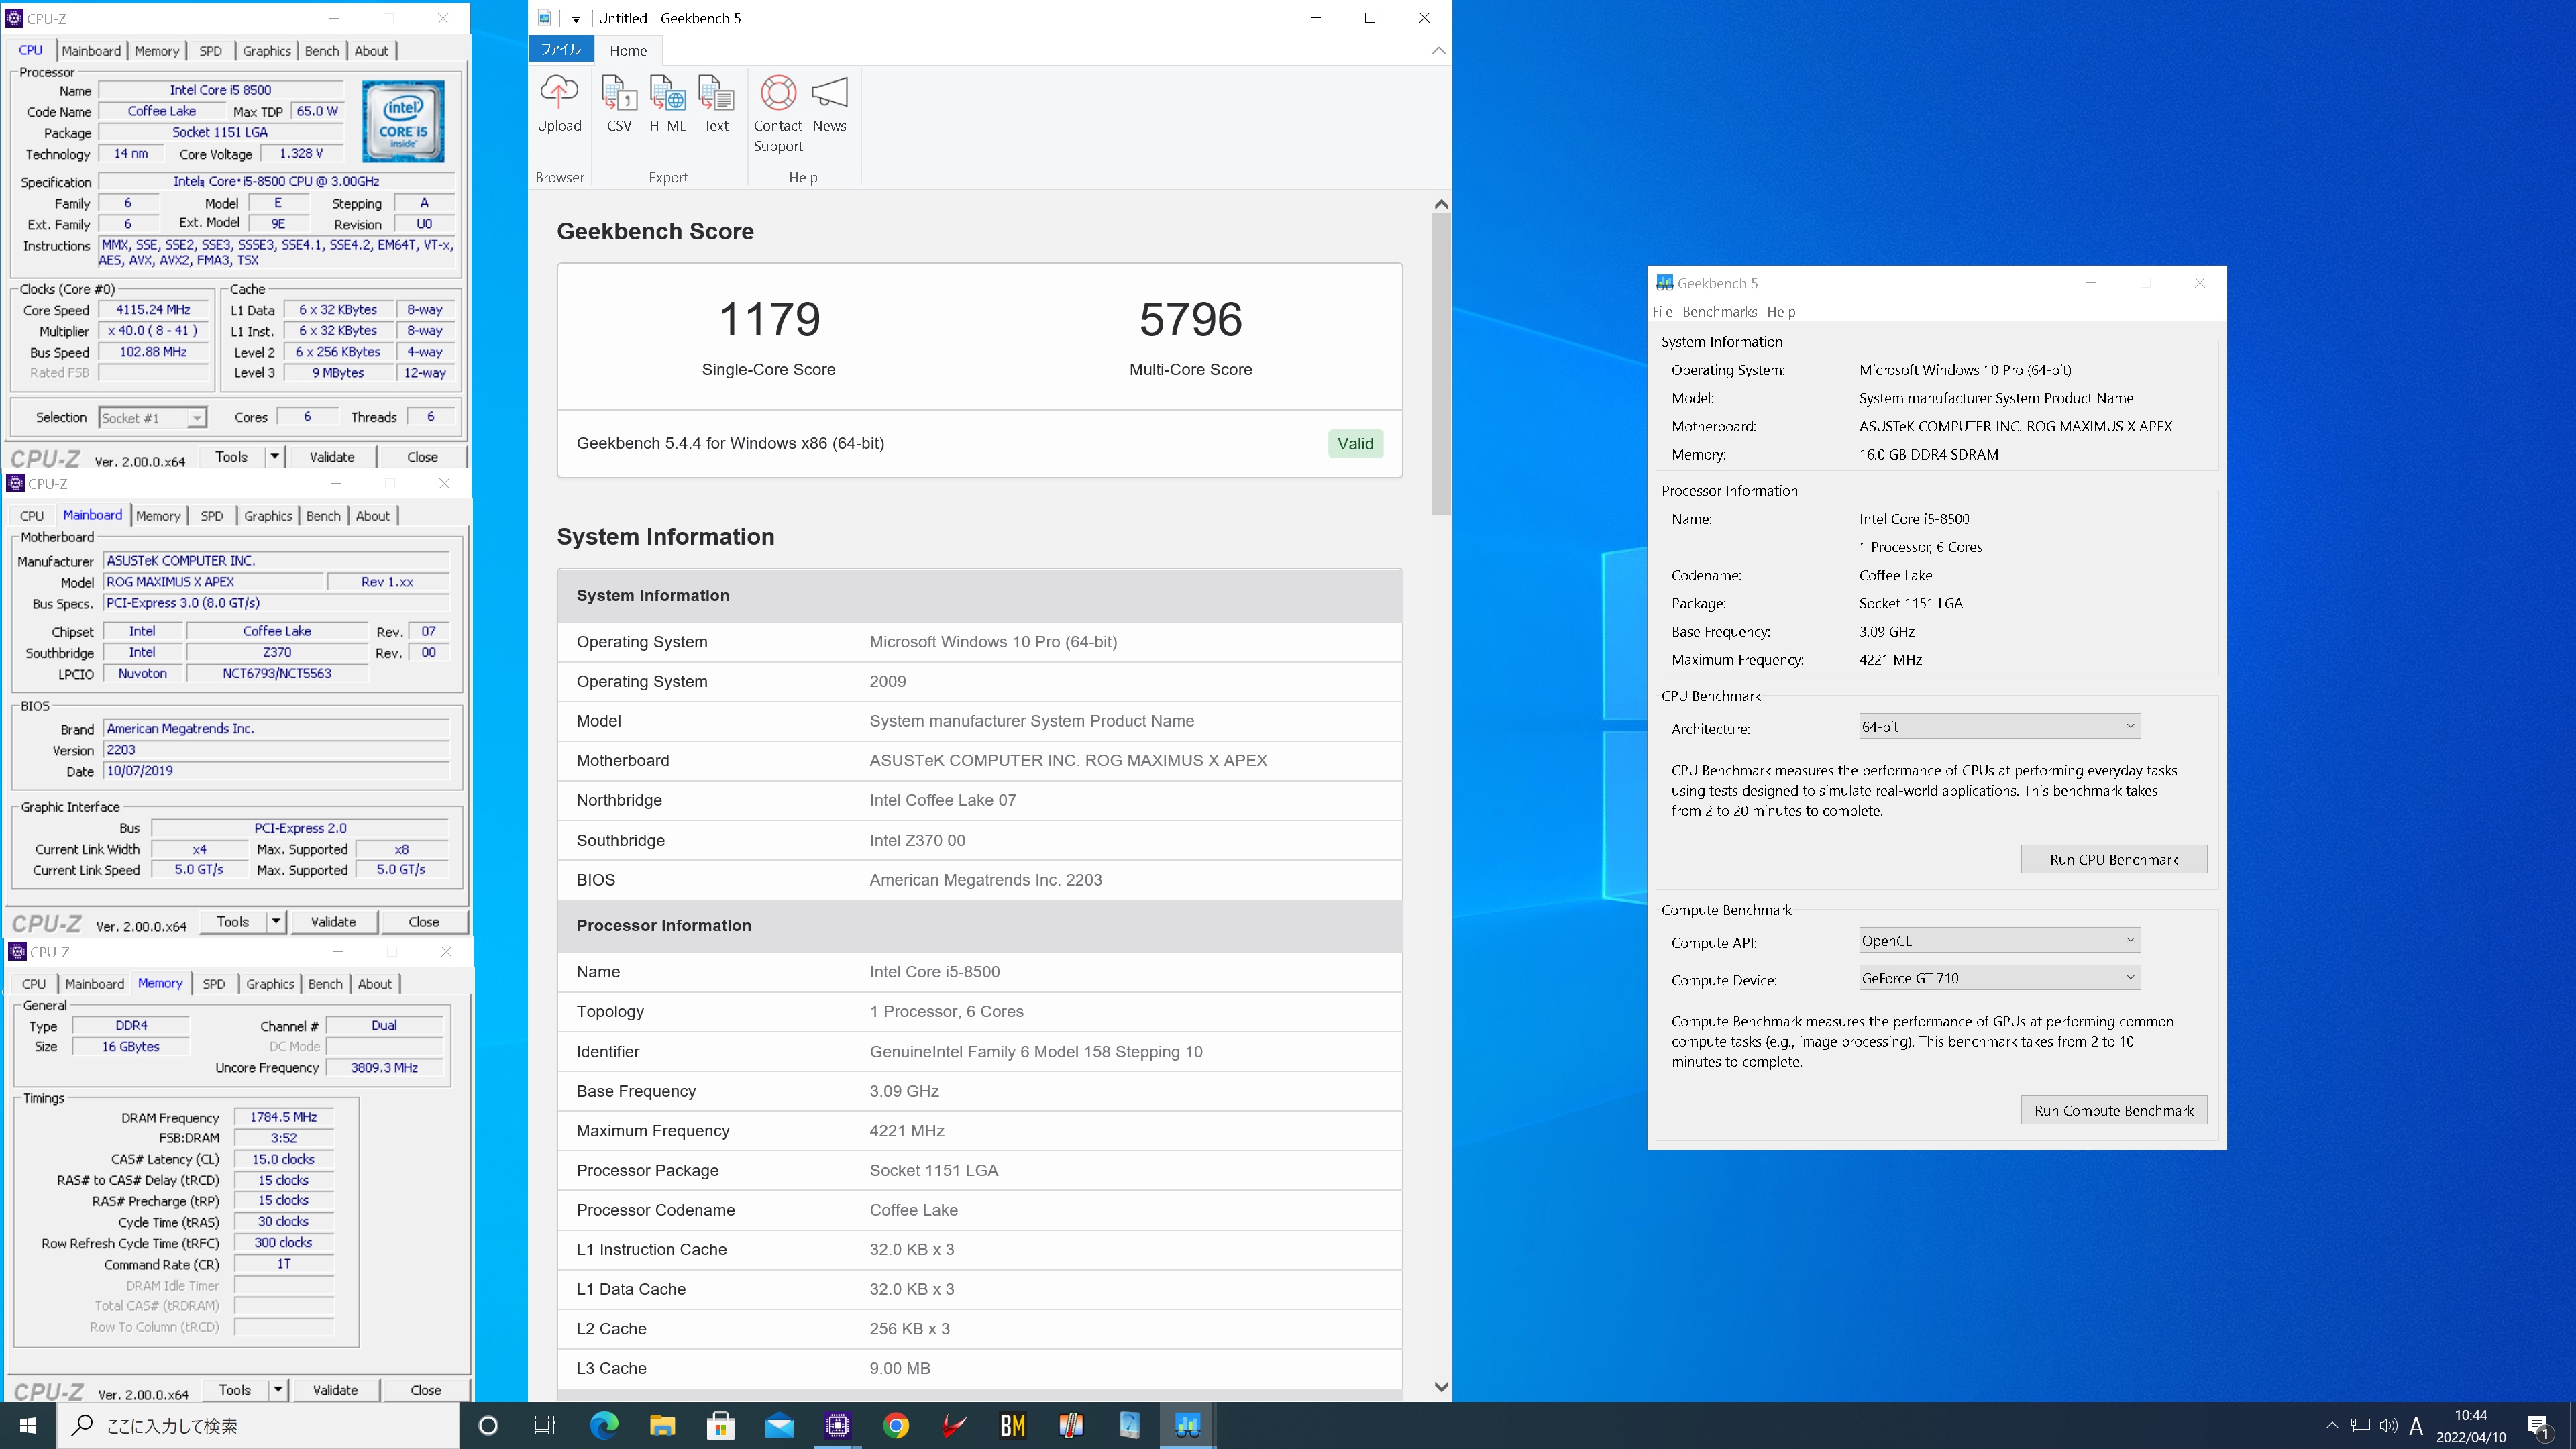This screenshot has height=1449, width=2576.
Task: Click Run CPU Benchmark button
Action: [2113, 859]
